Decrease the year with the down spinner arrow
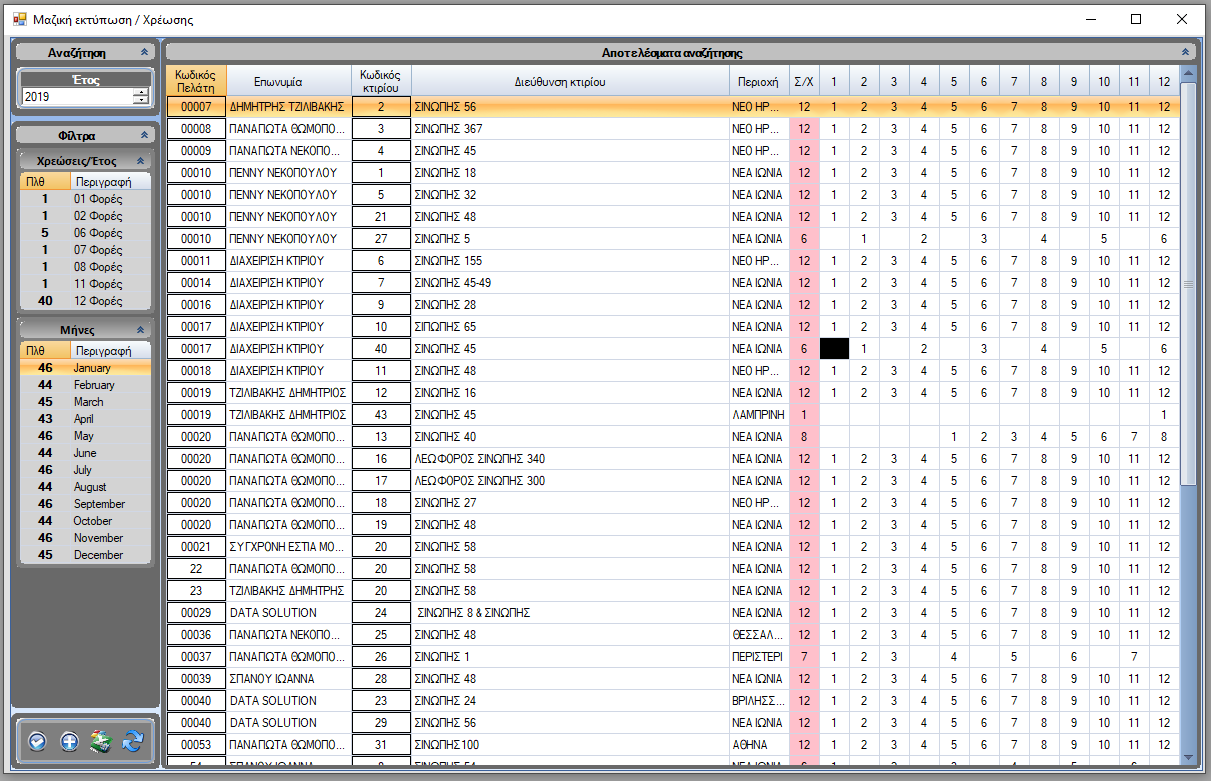 click(140, 101)
